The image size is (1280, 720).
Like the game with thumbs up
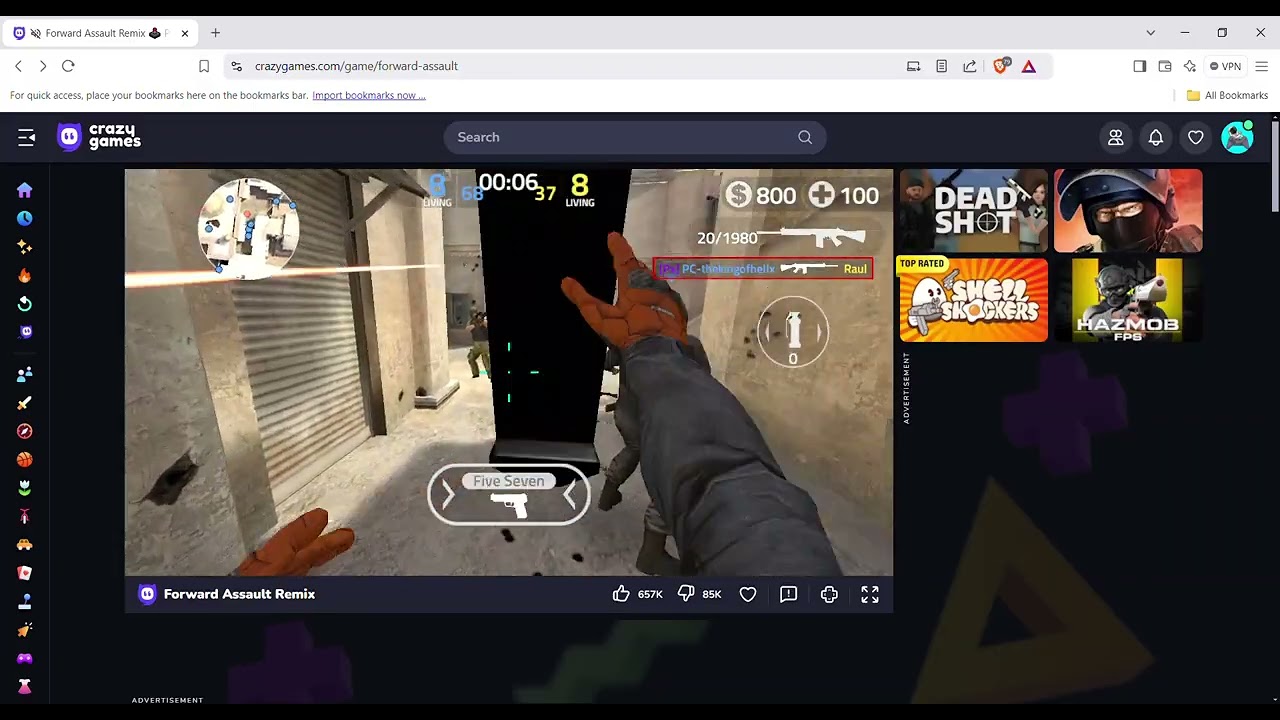(621, 594)
